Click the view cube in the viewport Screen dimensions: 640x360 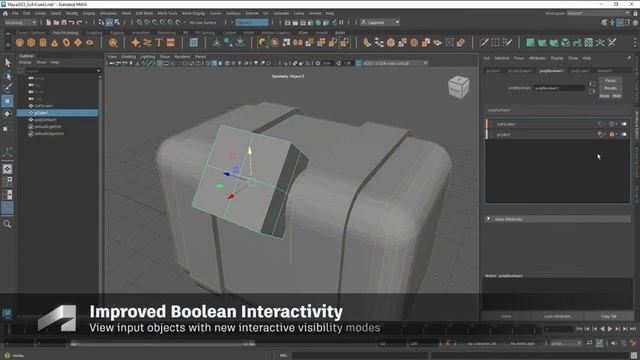[x=458, y=87]
